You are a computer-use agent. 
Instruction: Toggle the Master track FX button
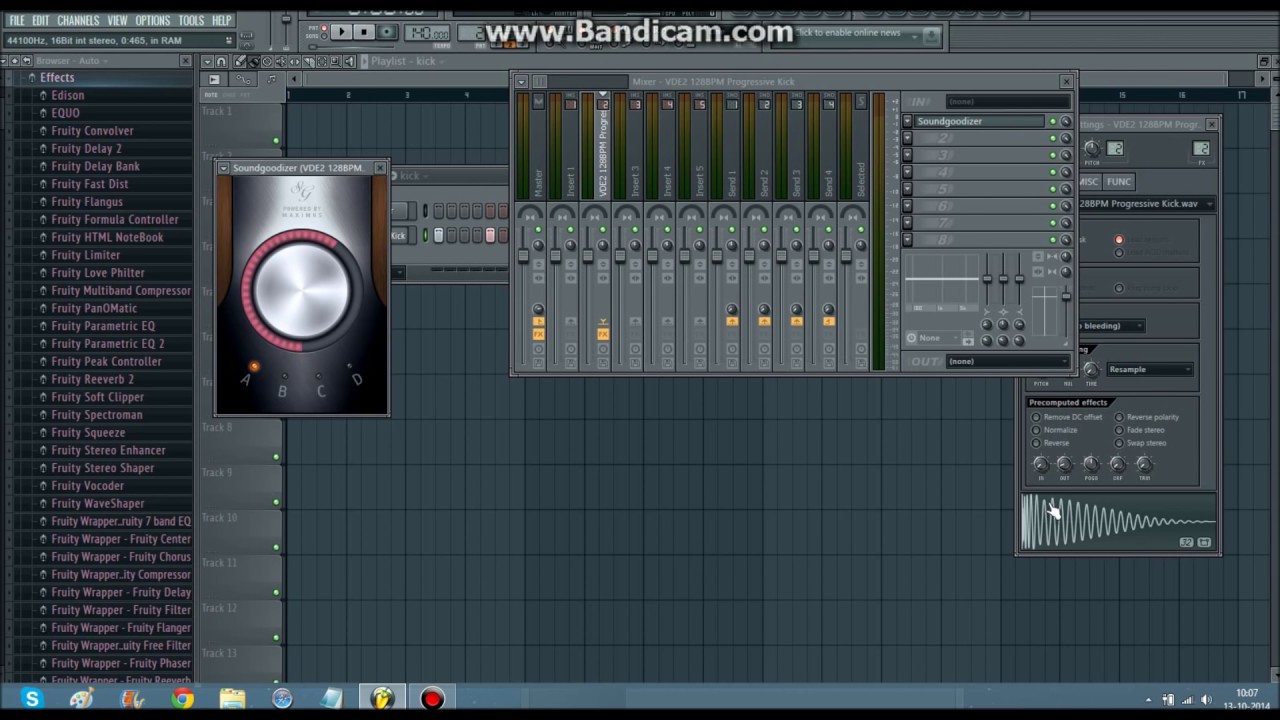pyautogui.click(x=538, y=335)
